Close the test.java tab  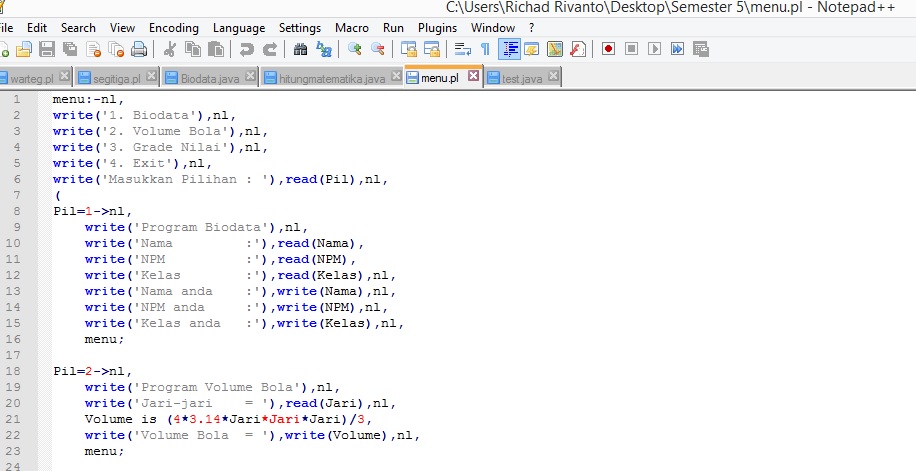click(553, 76)
